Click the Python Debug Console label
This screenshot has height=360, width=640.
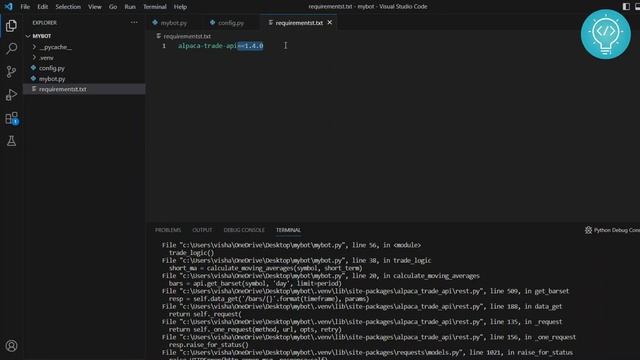coord(617,230)
